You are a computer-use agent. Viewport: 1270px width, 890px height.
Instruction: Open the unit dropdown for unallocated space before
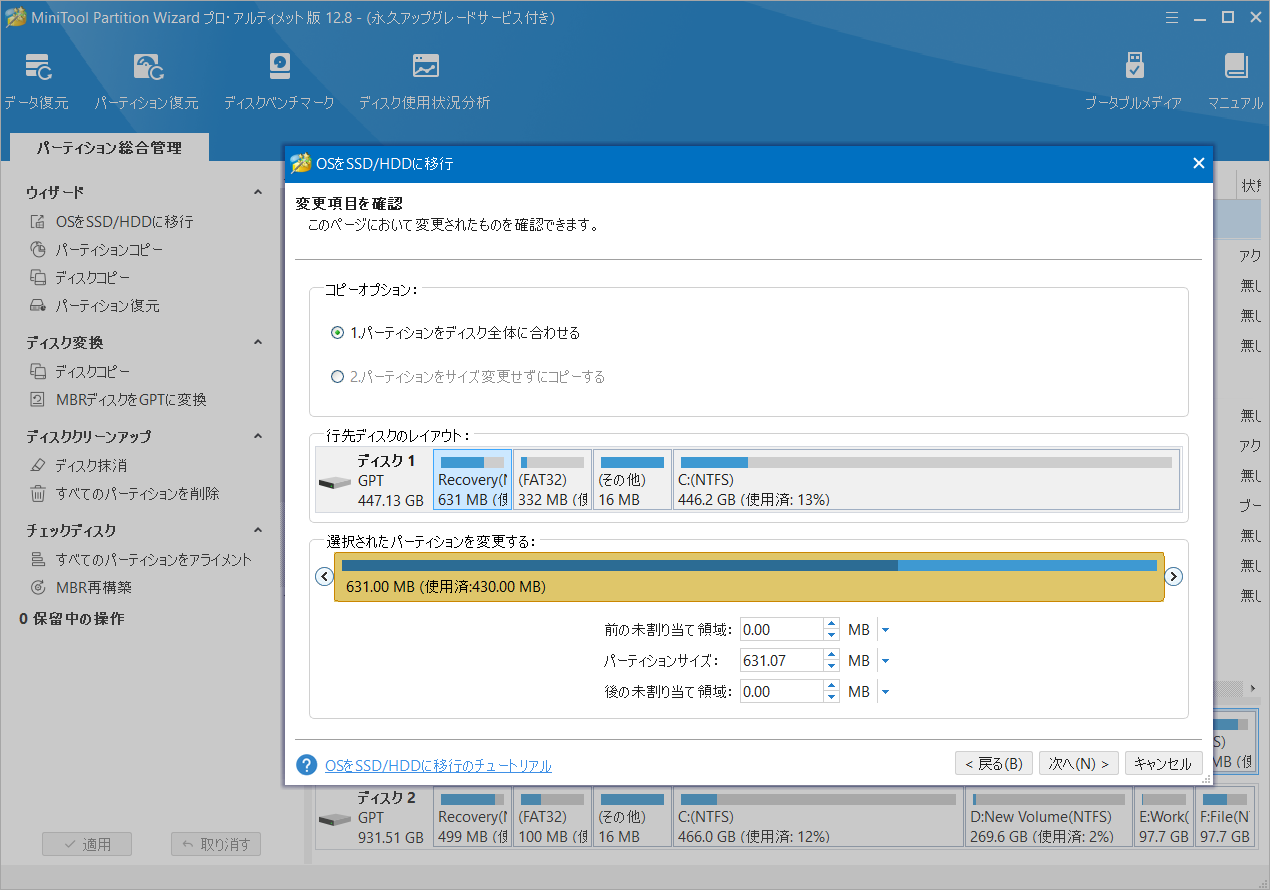tap(885, 631)
